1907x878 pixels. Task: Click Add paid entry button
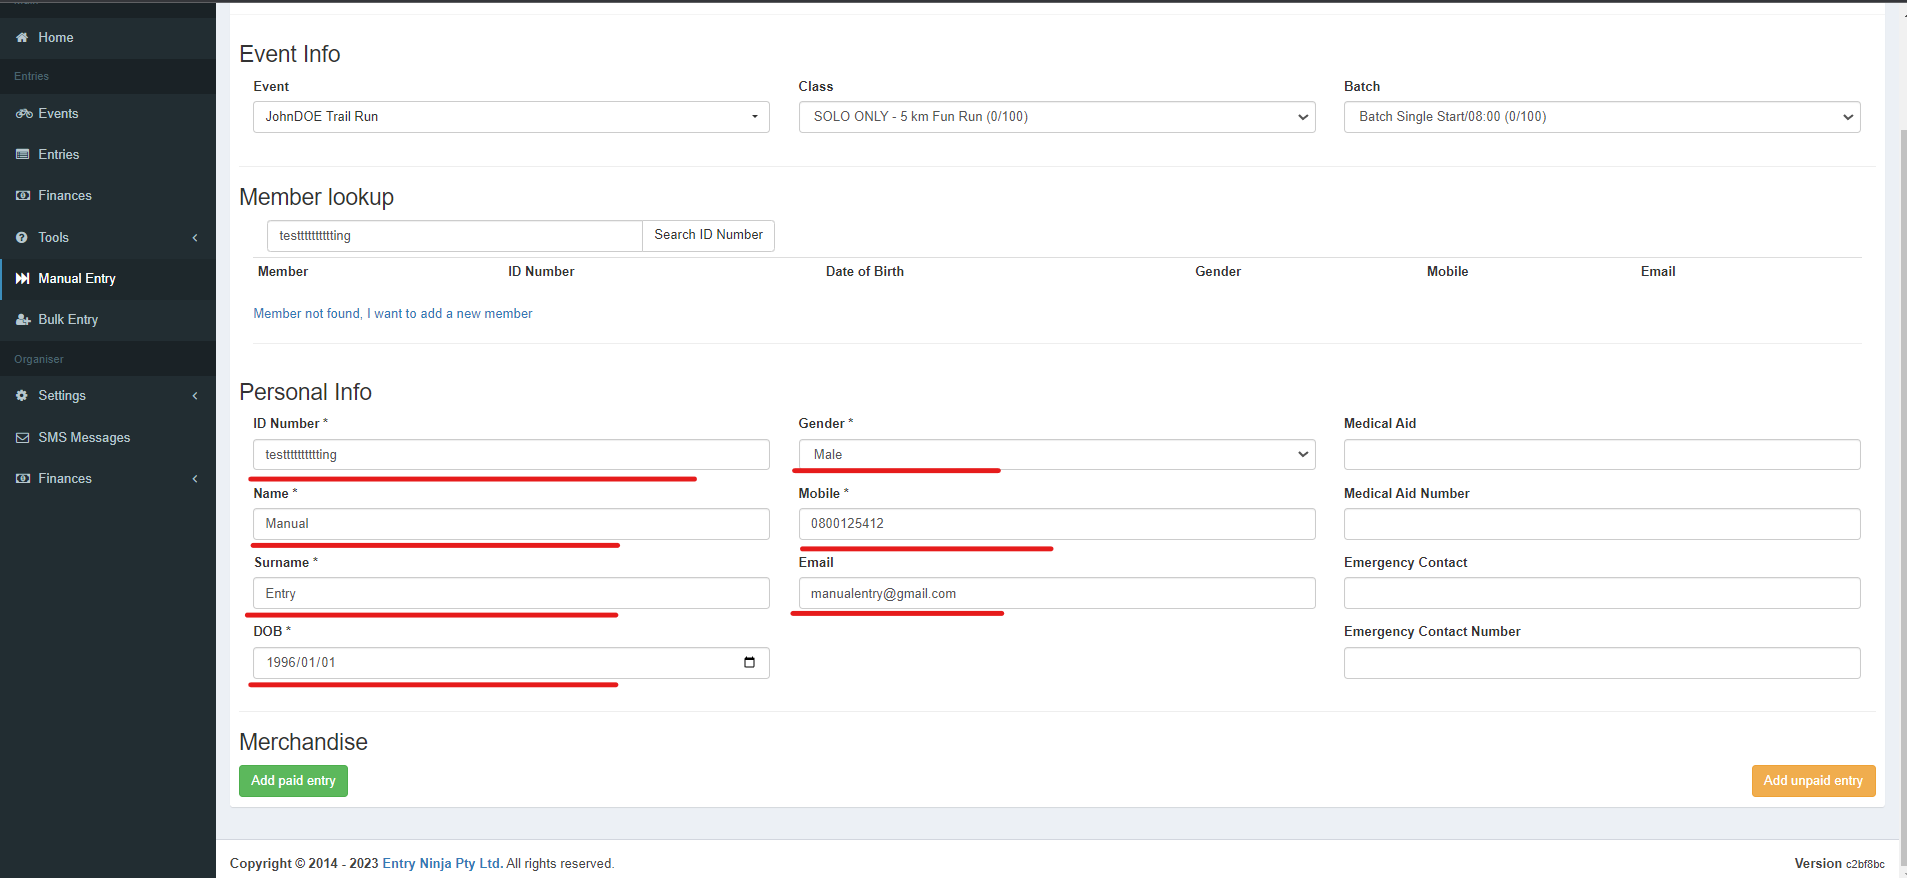coord(293,781)
